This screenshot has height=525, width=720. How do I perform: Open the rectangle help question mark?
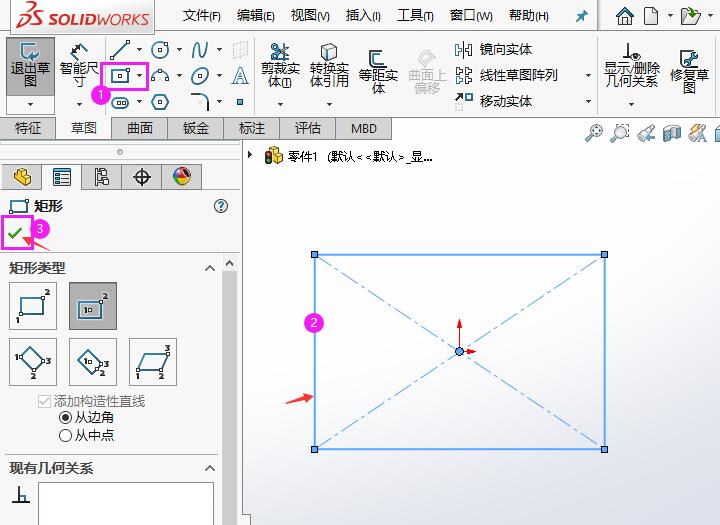pos(221,206)
